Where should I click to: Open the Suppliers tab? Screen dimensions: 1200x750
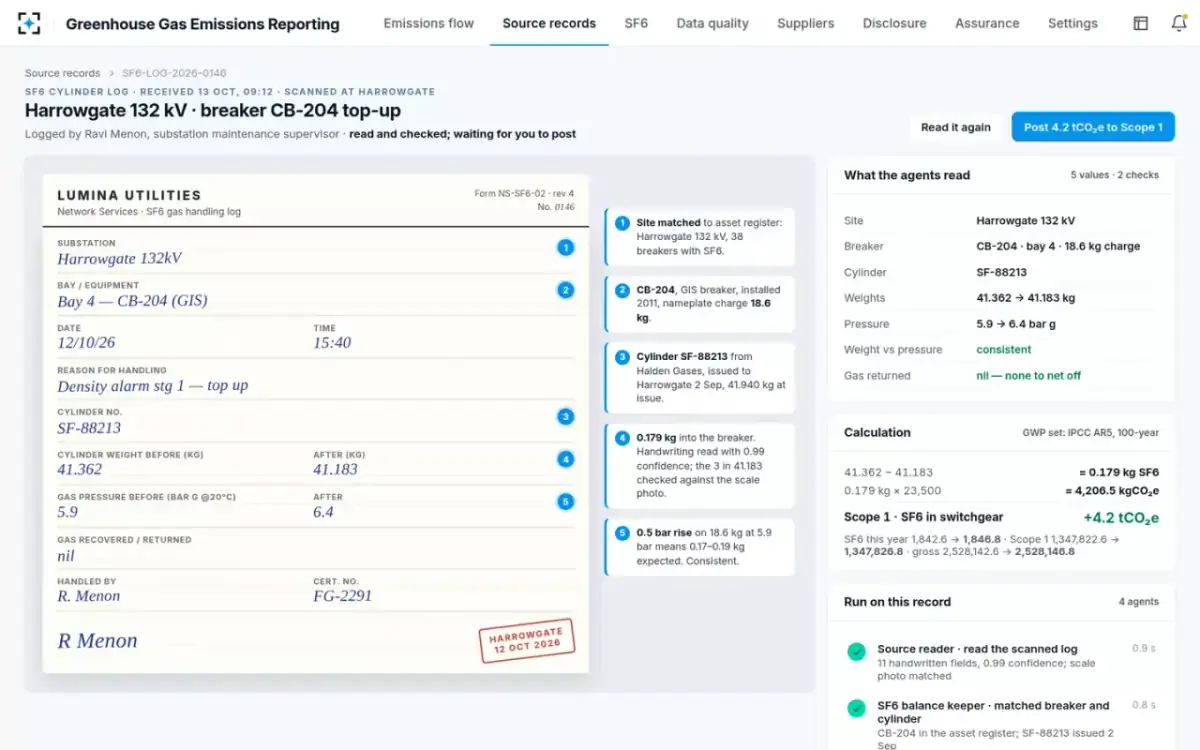(806, 23)
